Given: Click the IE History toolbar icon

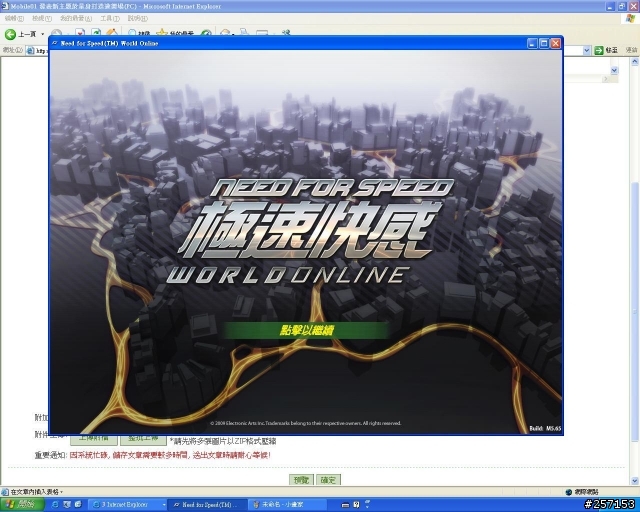Looking at the screenshot, I should pos(207,33).
